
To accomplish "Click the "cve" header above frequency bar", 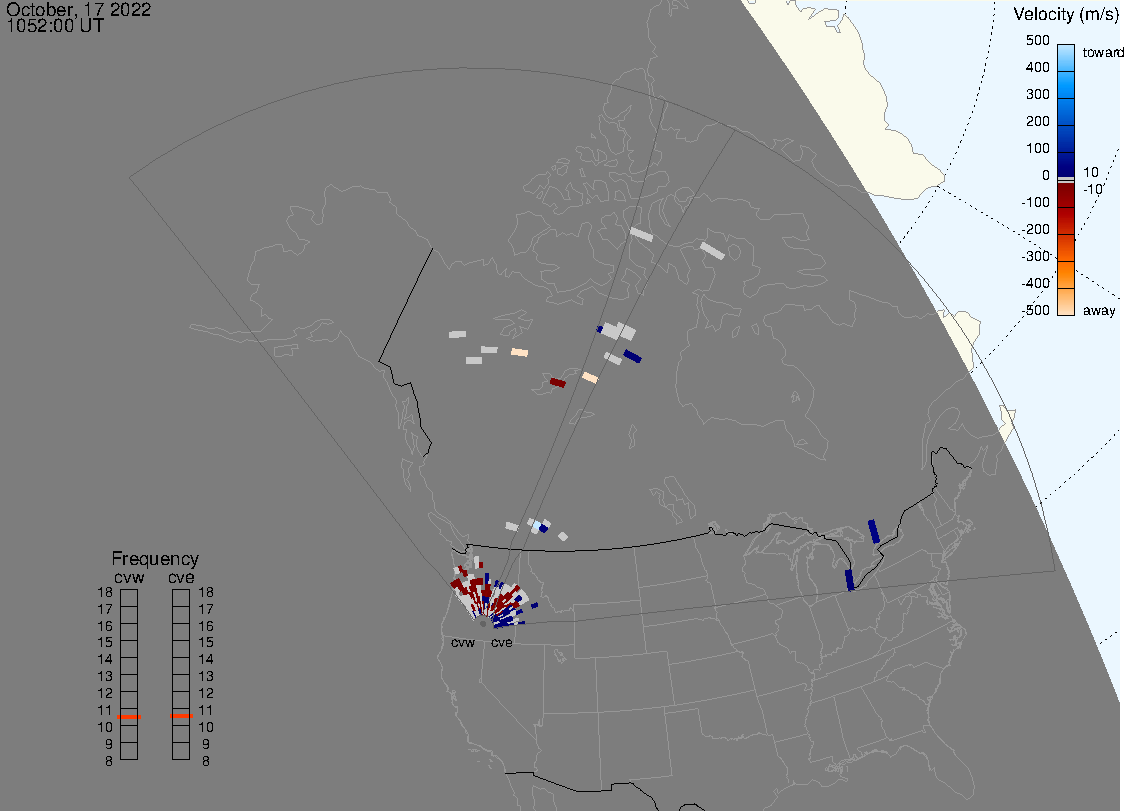I will pos(181,578).
